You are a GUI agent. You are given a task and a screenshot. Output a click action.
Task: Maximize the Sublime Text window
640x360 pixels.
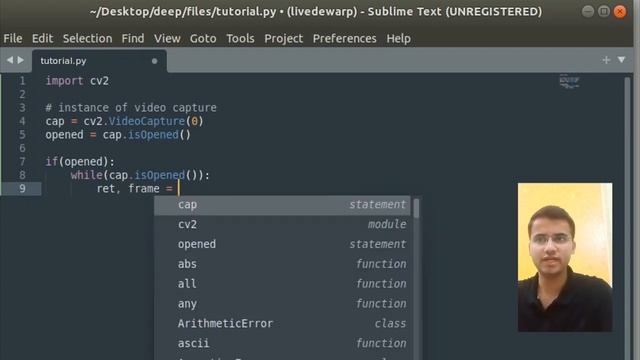[x=604, y=11]
